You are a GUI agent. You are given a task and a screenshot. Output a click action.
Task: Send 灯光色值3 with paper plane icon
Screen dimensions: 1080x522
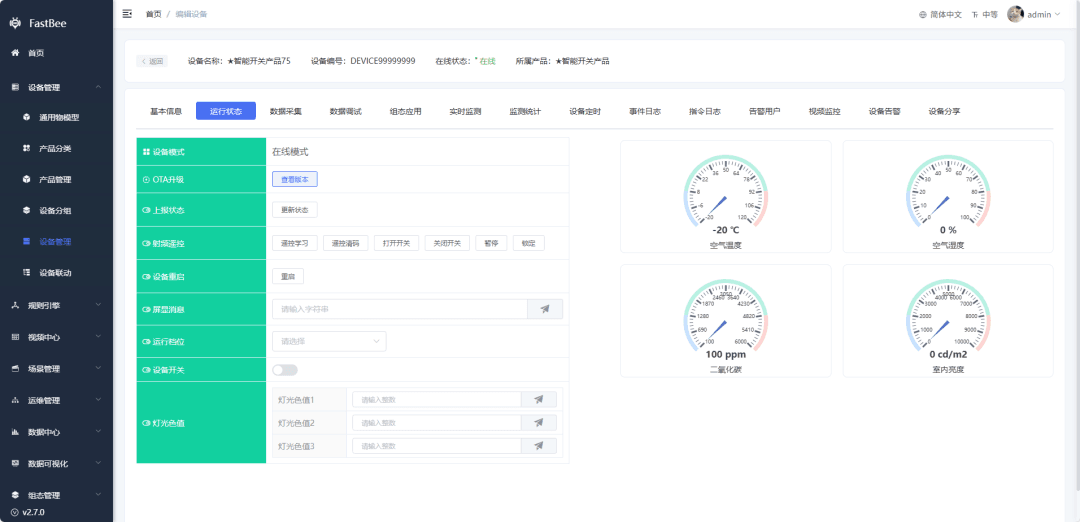539,446
